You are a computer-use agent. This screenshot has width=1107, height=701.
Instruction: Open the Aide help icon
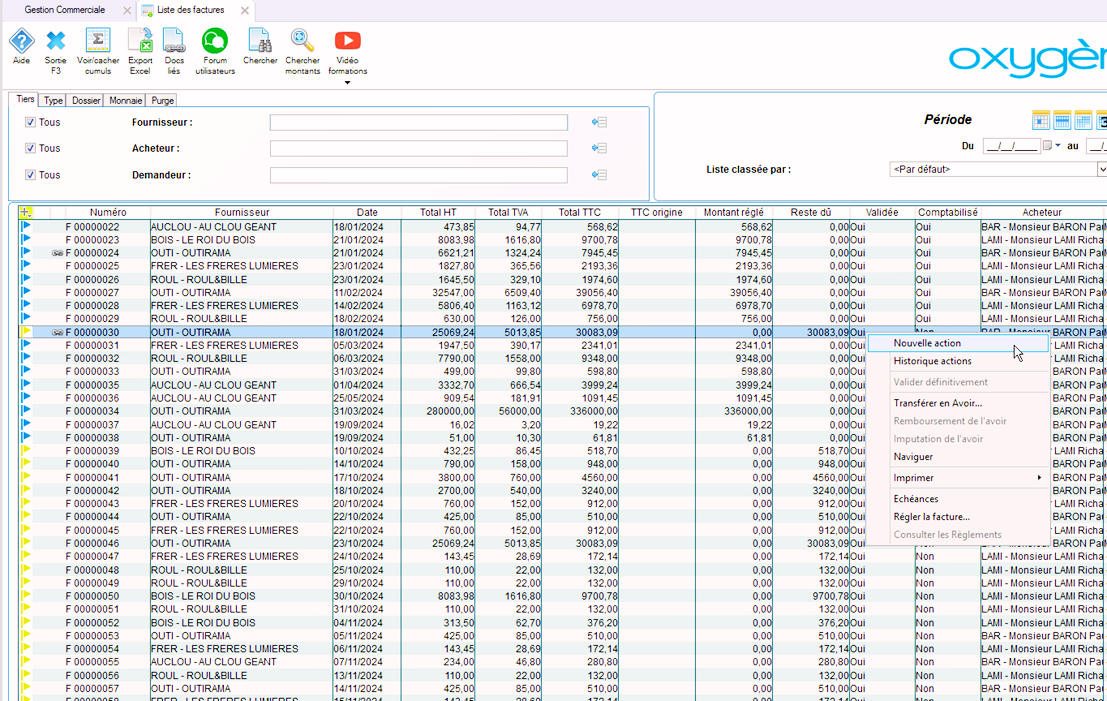pyautogui.click(x=21, y=42)
